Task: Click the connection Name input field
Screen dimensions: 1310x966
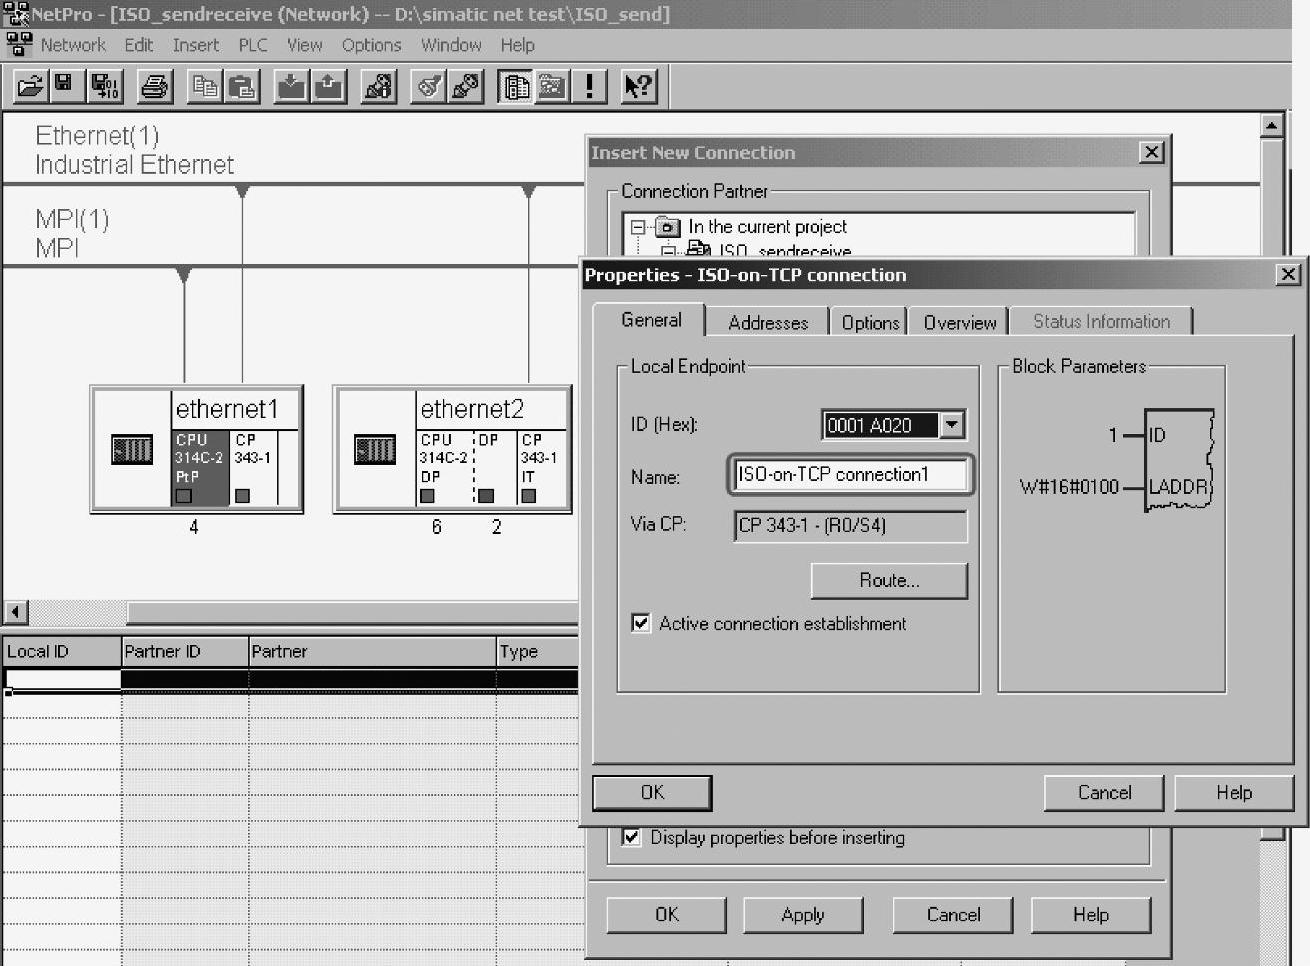Action: (x=849, y=474)
